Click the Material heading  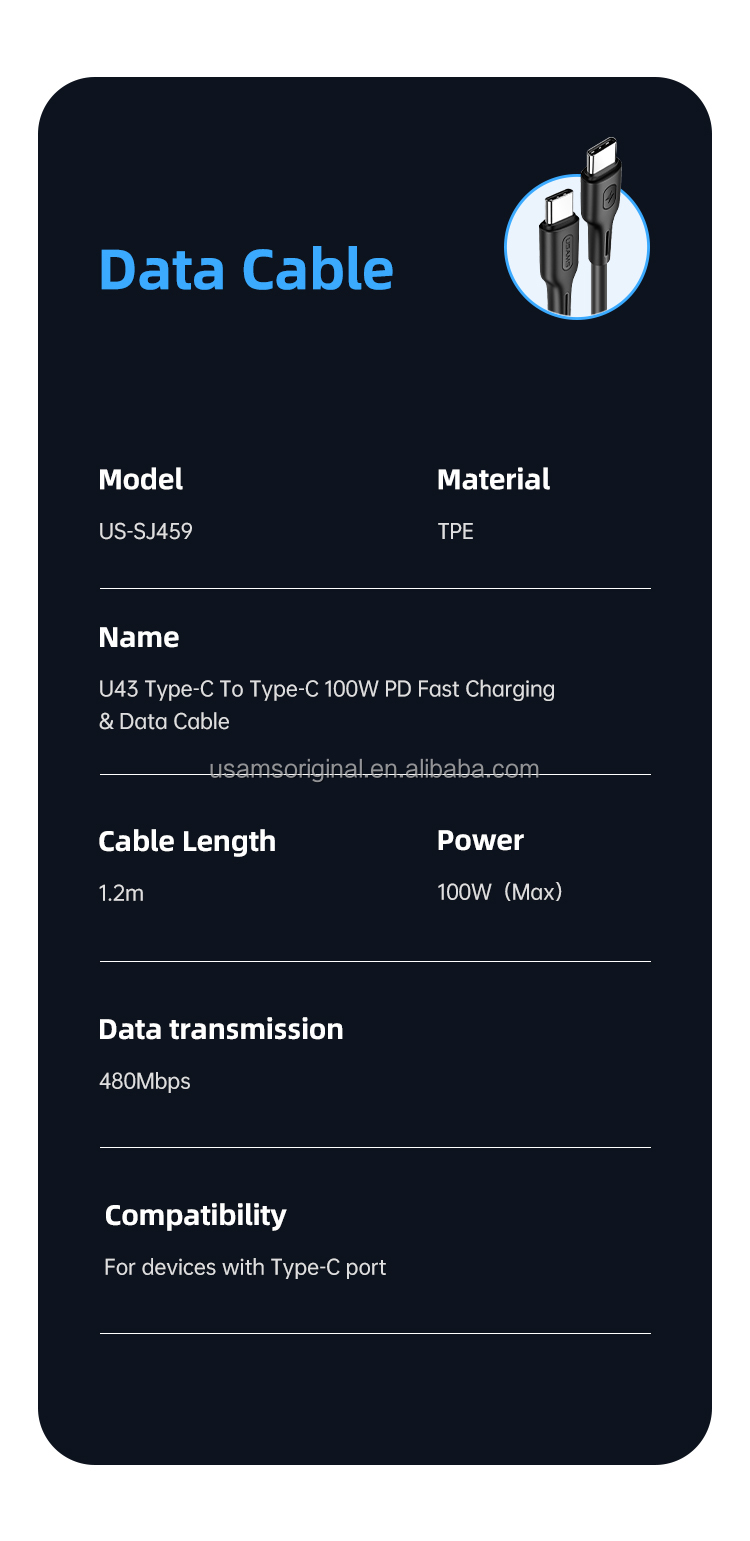(493, 480)
